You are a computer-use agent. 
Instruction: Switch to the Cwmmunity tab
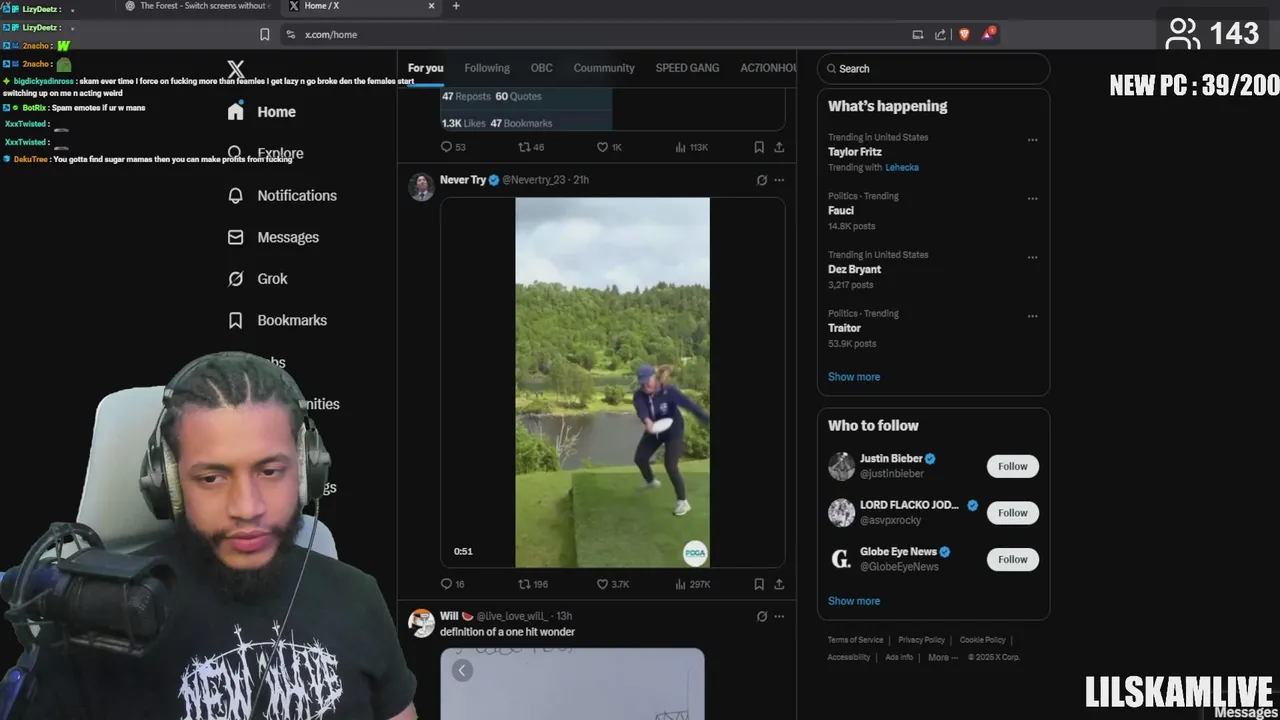(604, 68)
